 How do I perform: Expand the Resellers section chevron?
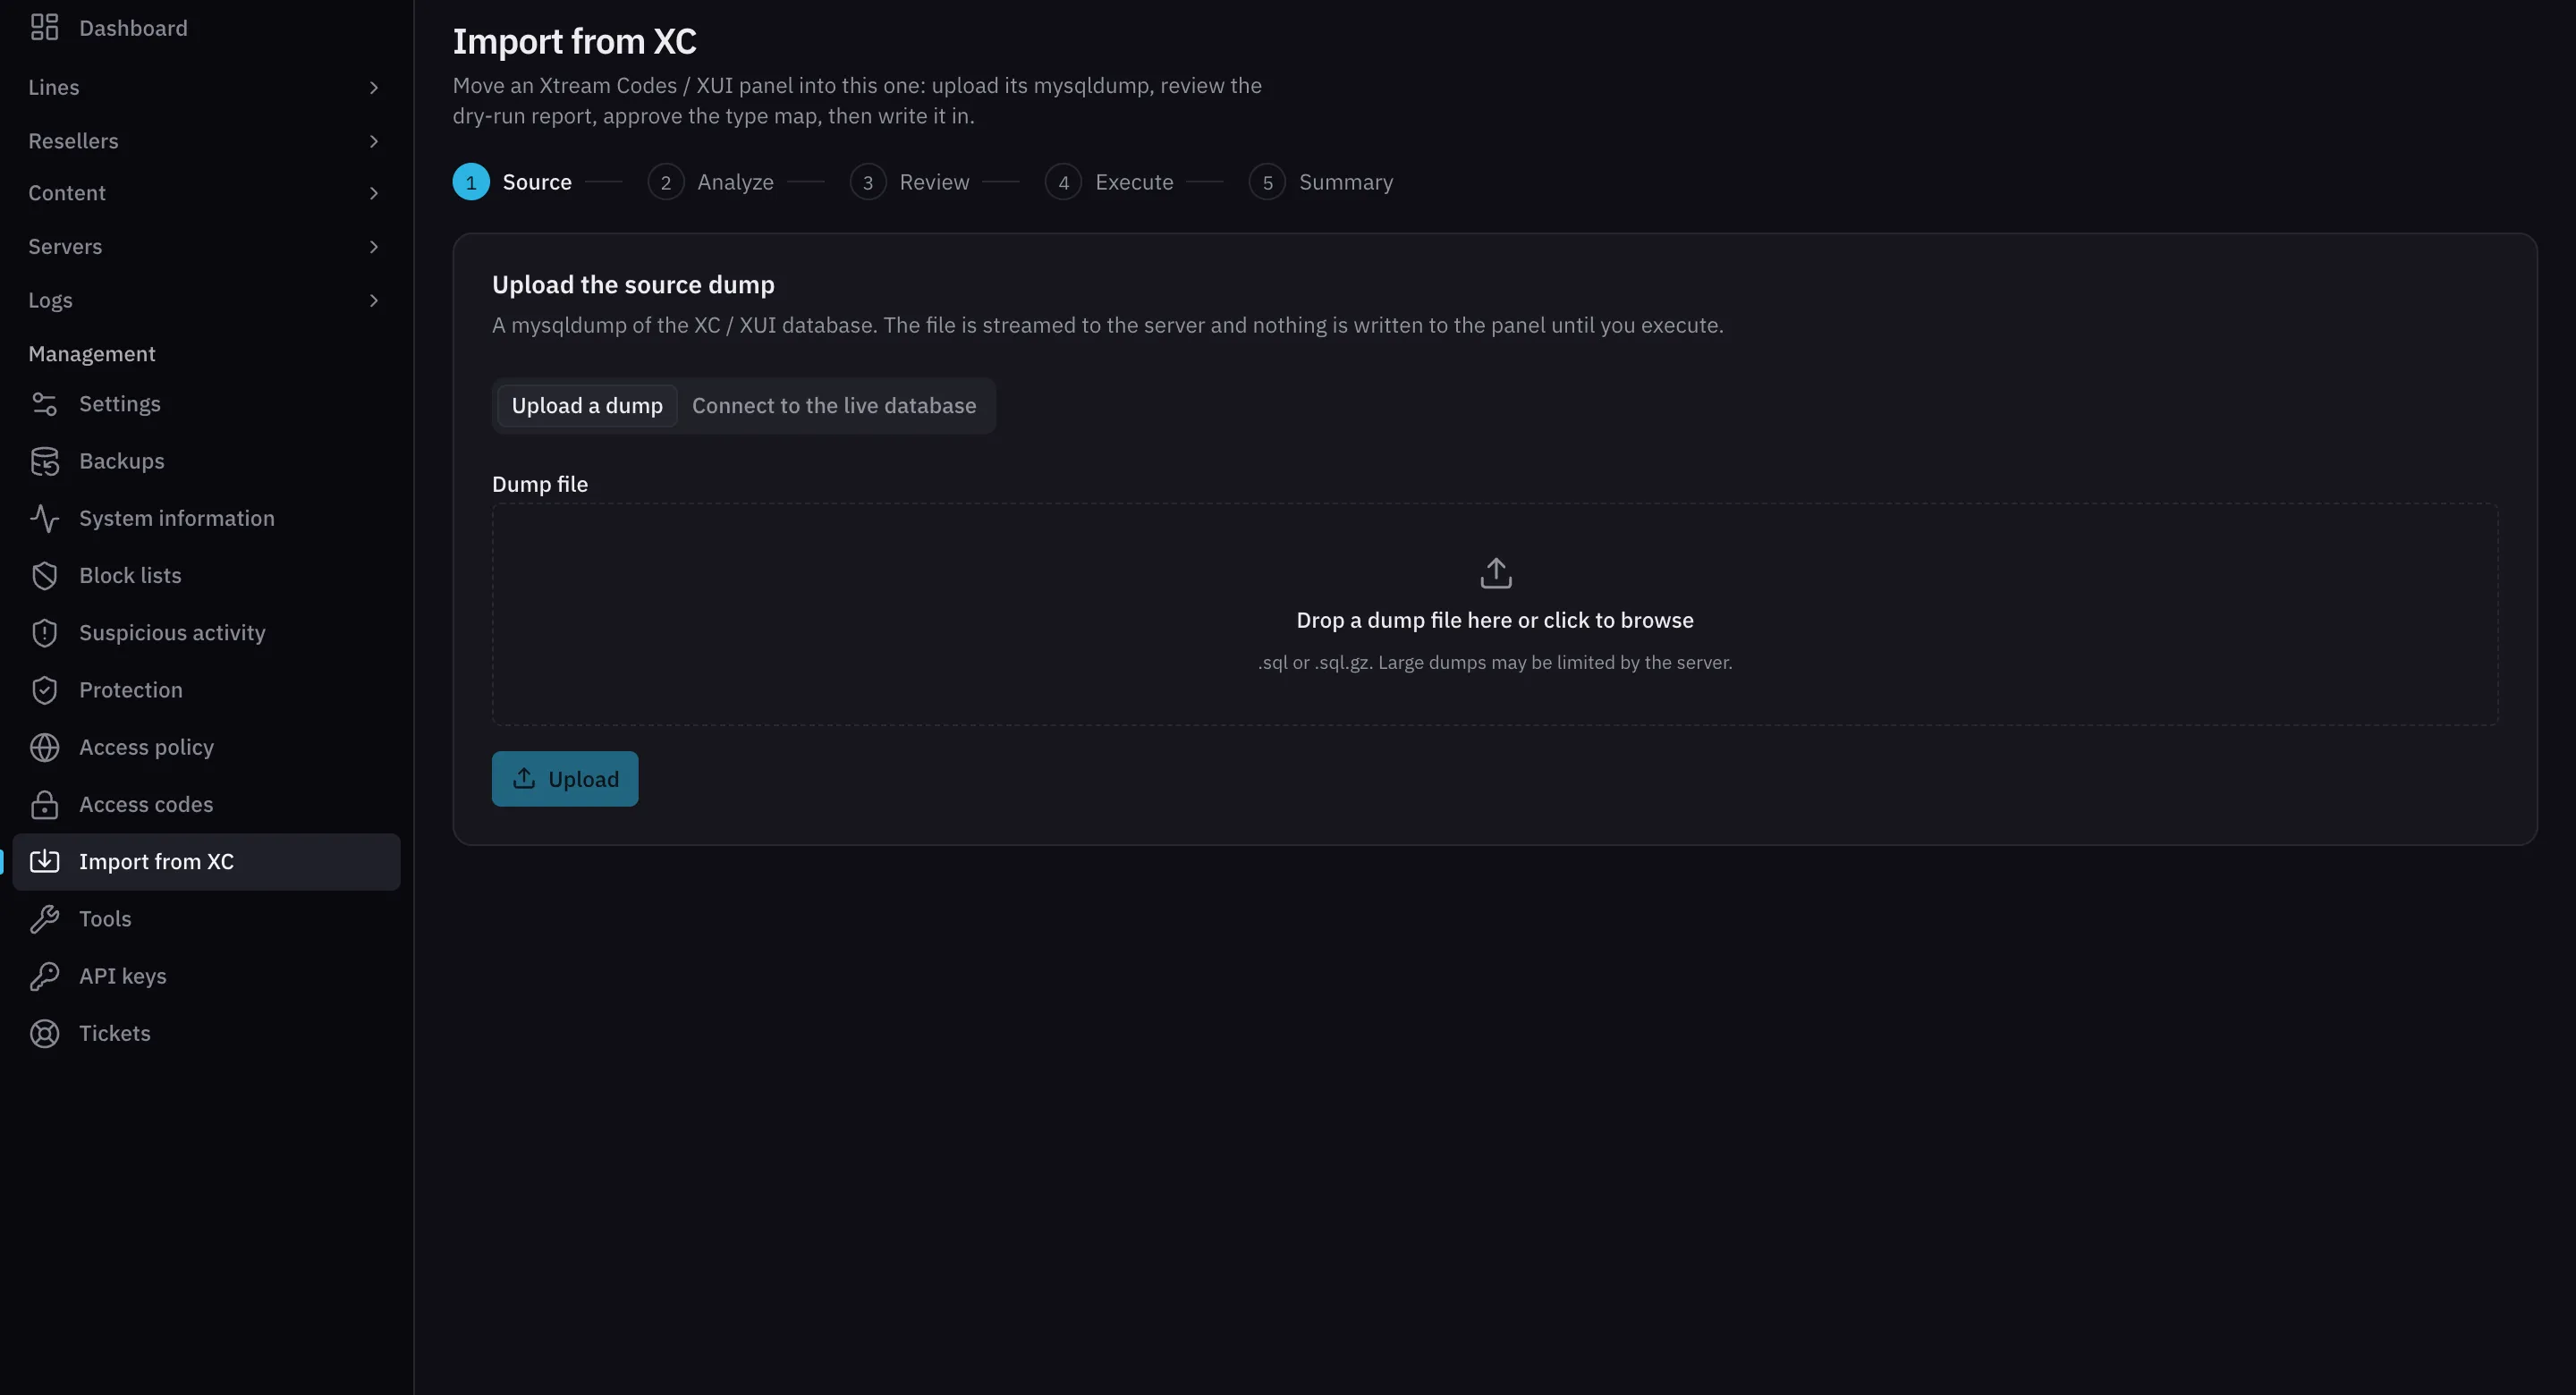374,141
